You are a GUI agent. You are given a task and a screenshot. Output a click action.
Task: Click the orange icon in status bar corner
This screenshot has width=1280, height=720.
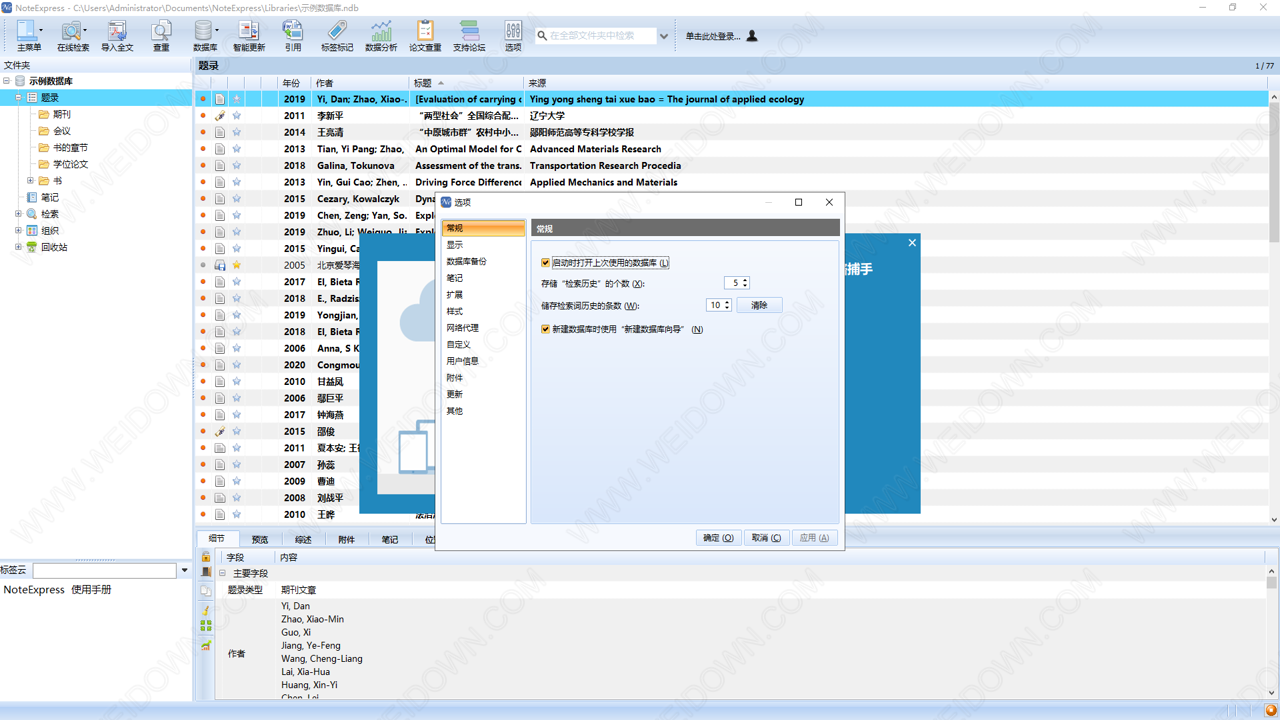tap(1271, 711)
